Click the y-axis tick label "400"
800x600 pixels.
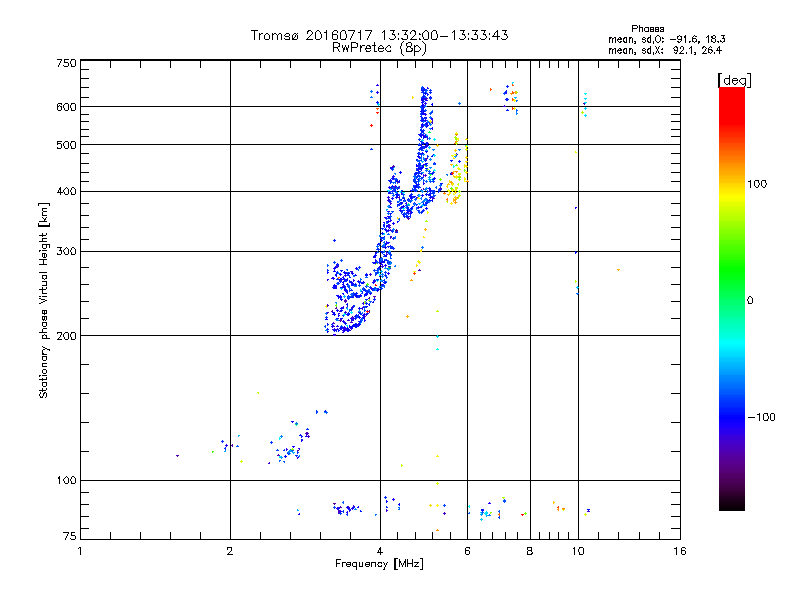tap(66, 191)
